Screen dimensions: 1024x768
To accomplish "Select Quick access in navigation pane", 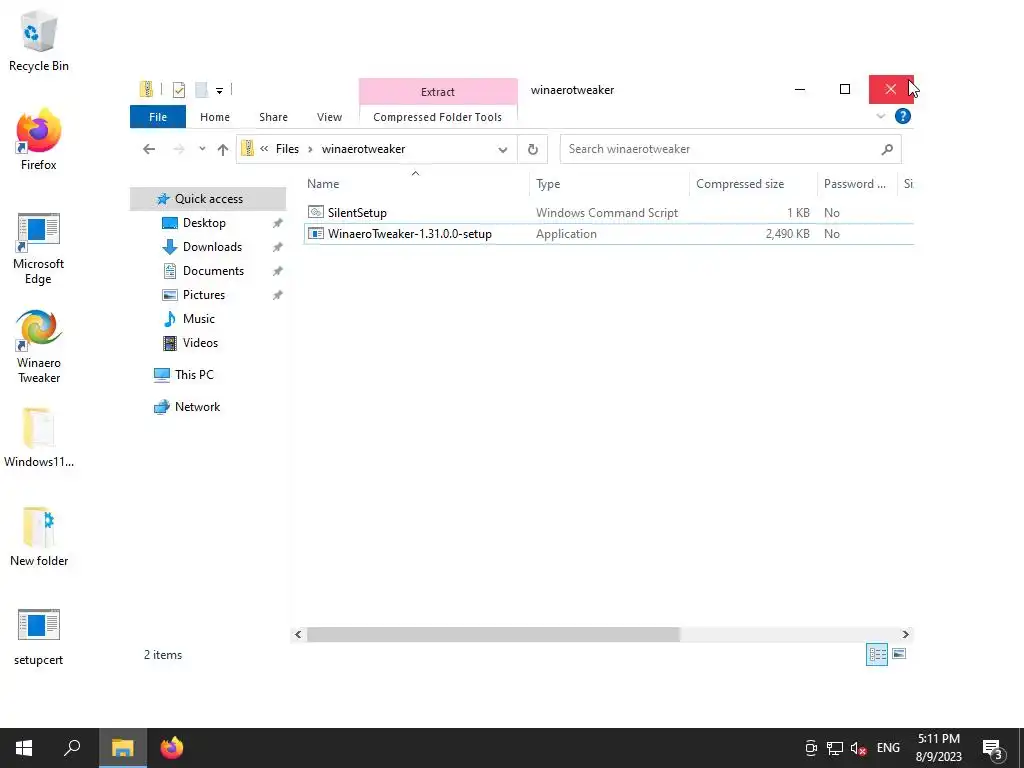I will point(208,199).
